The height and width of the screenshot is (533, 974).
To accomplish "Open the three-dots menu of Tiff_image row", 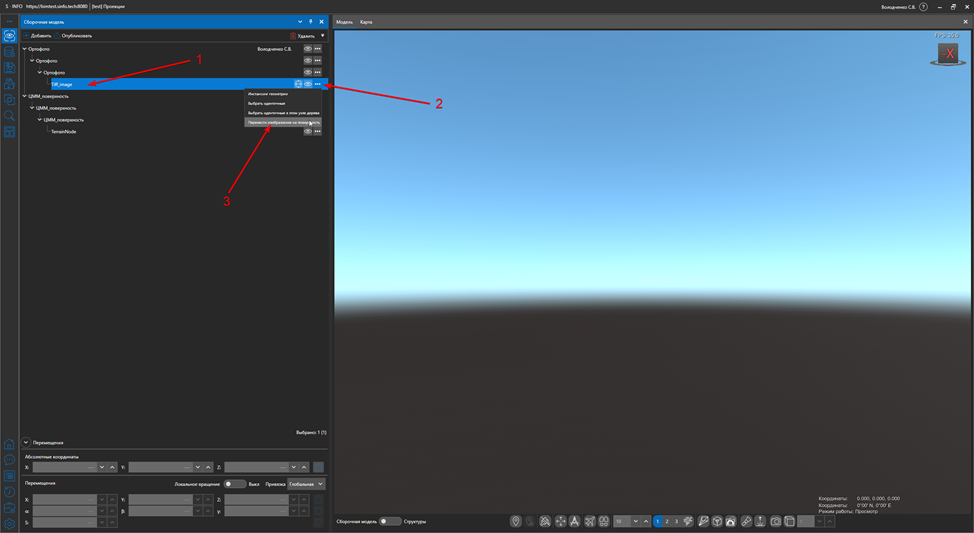I will click(317, 84).
